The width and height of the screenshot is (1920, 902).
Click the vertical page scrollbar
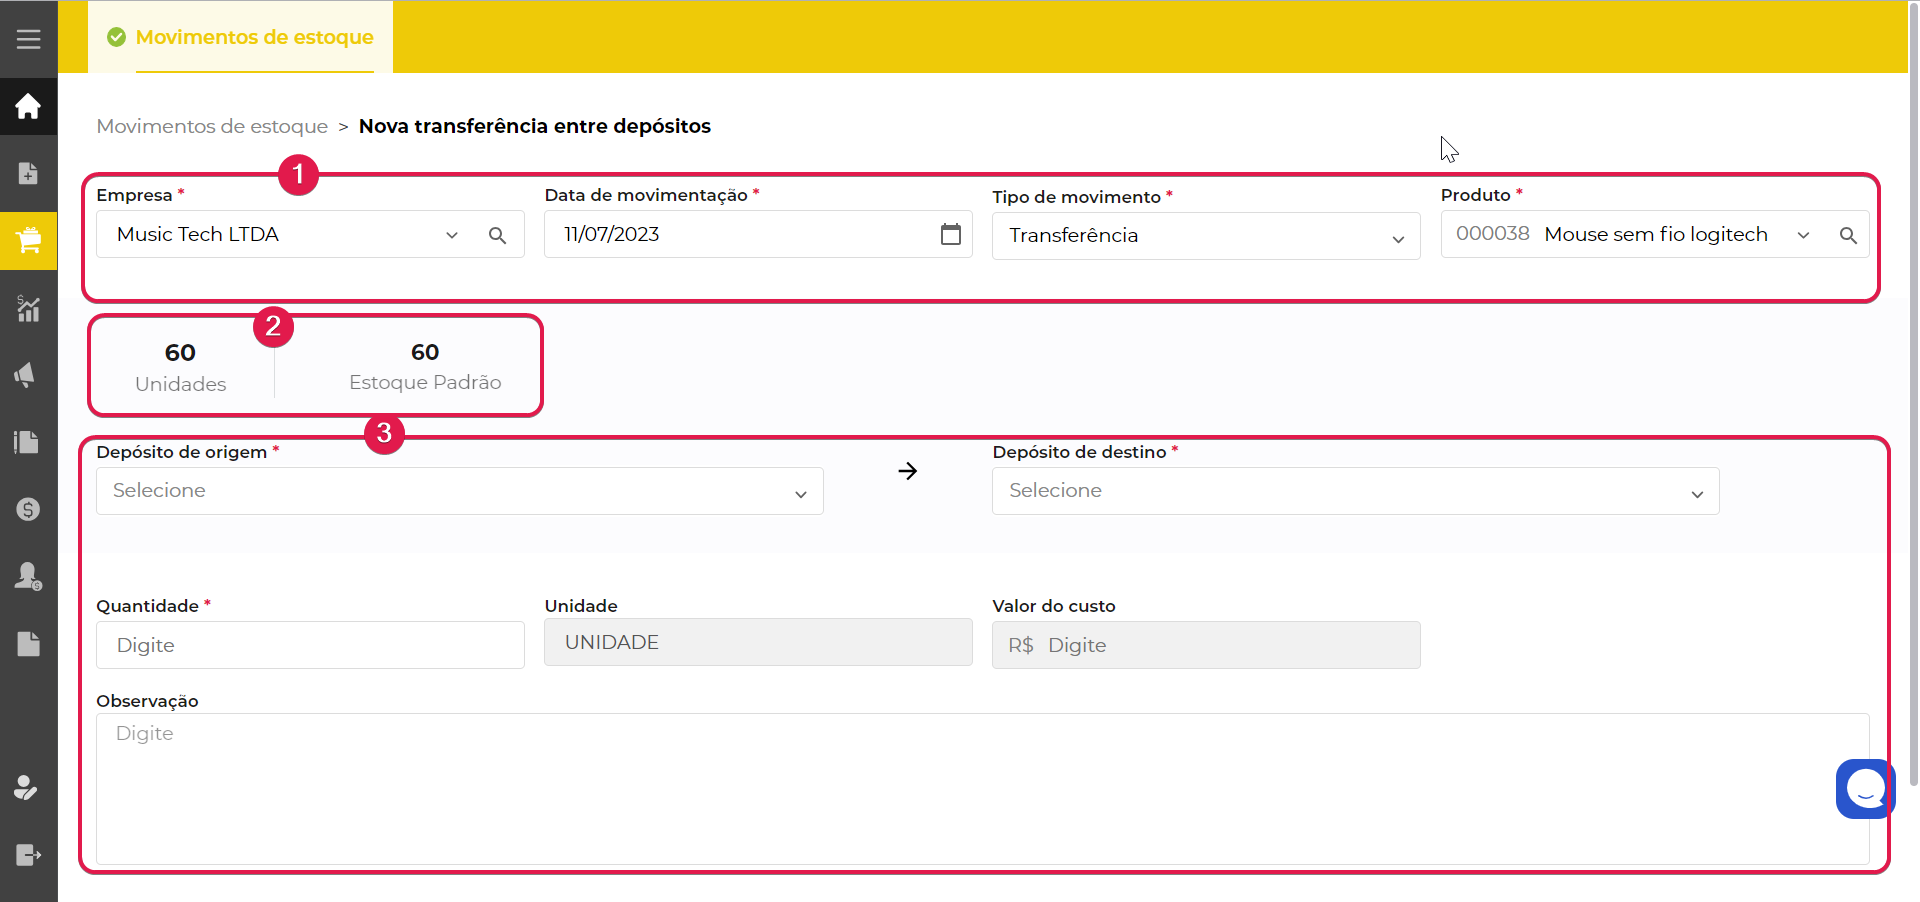coord(1912,400)
